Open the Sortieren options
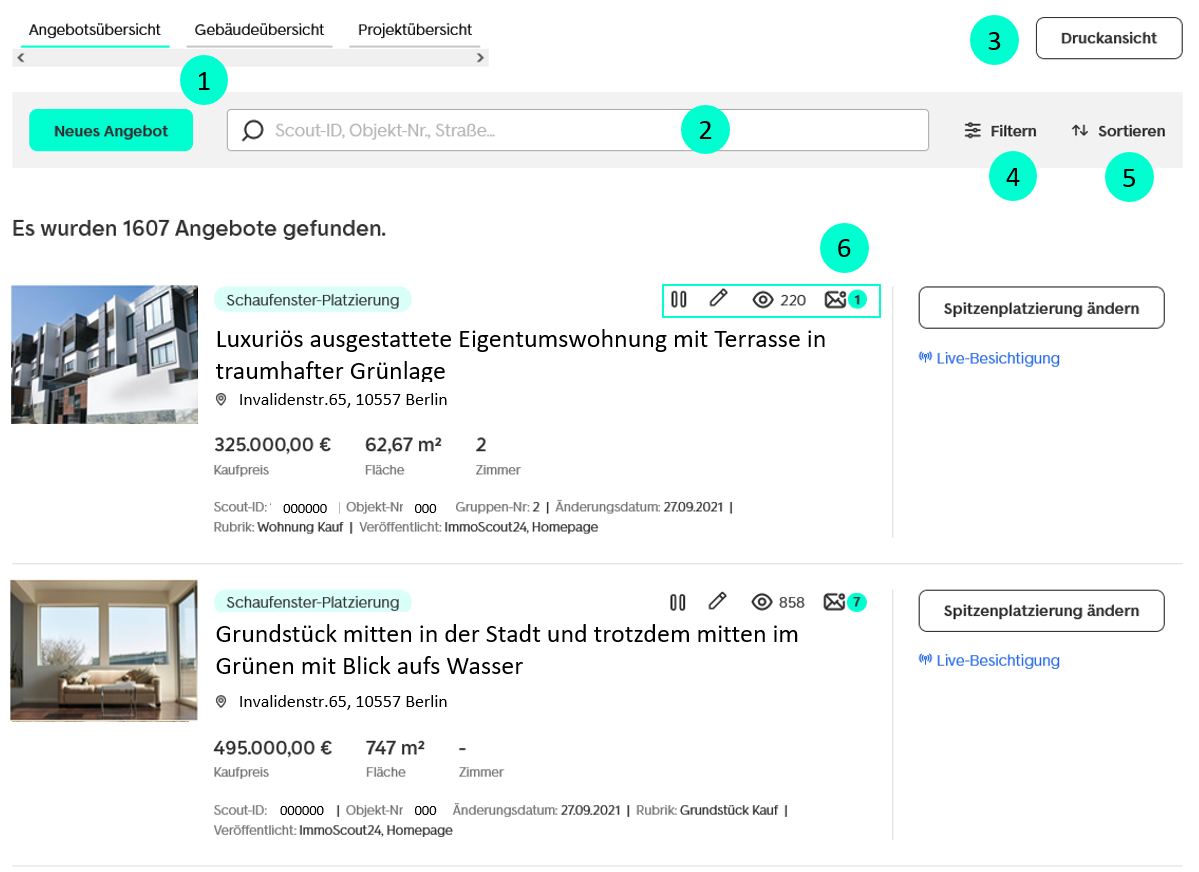1199x872 pixels. tap(1117, 131)
